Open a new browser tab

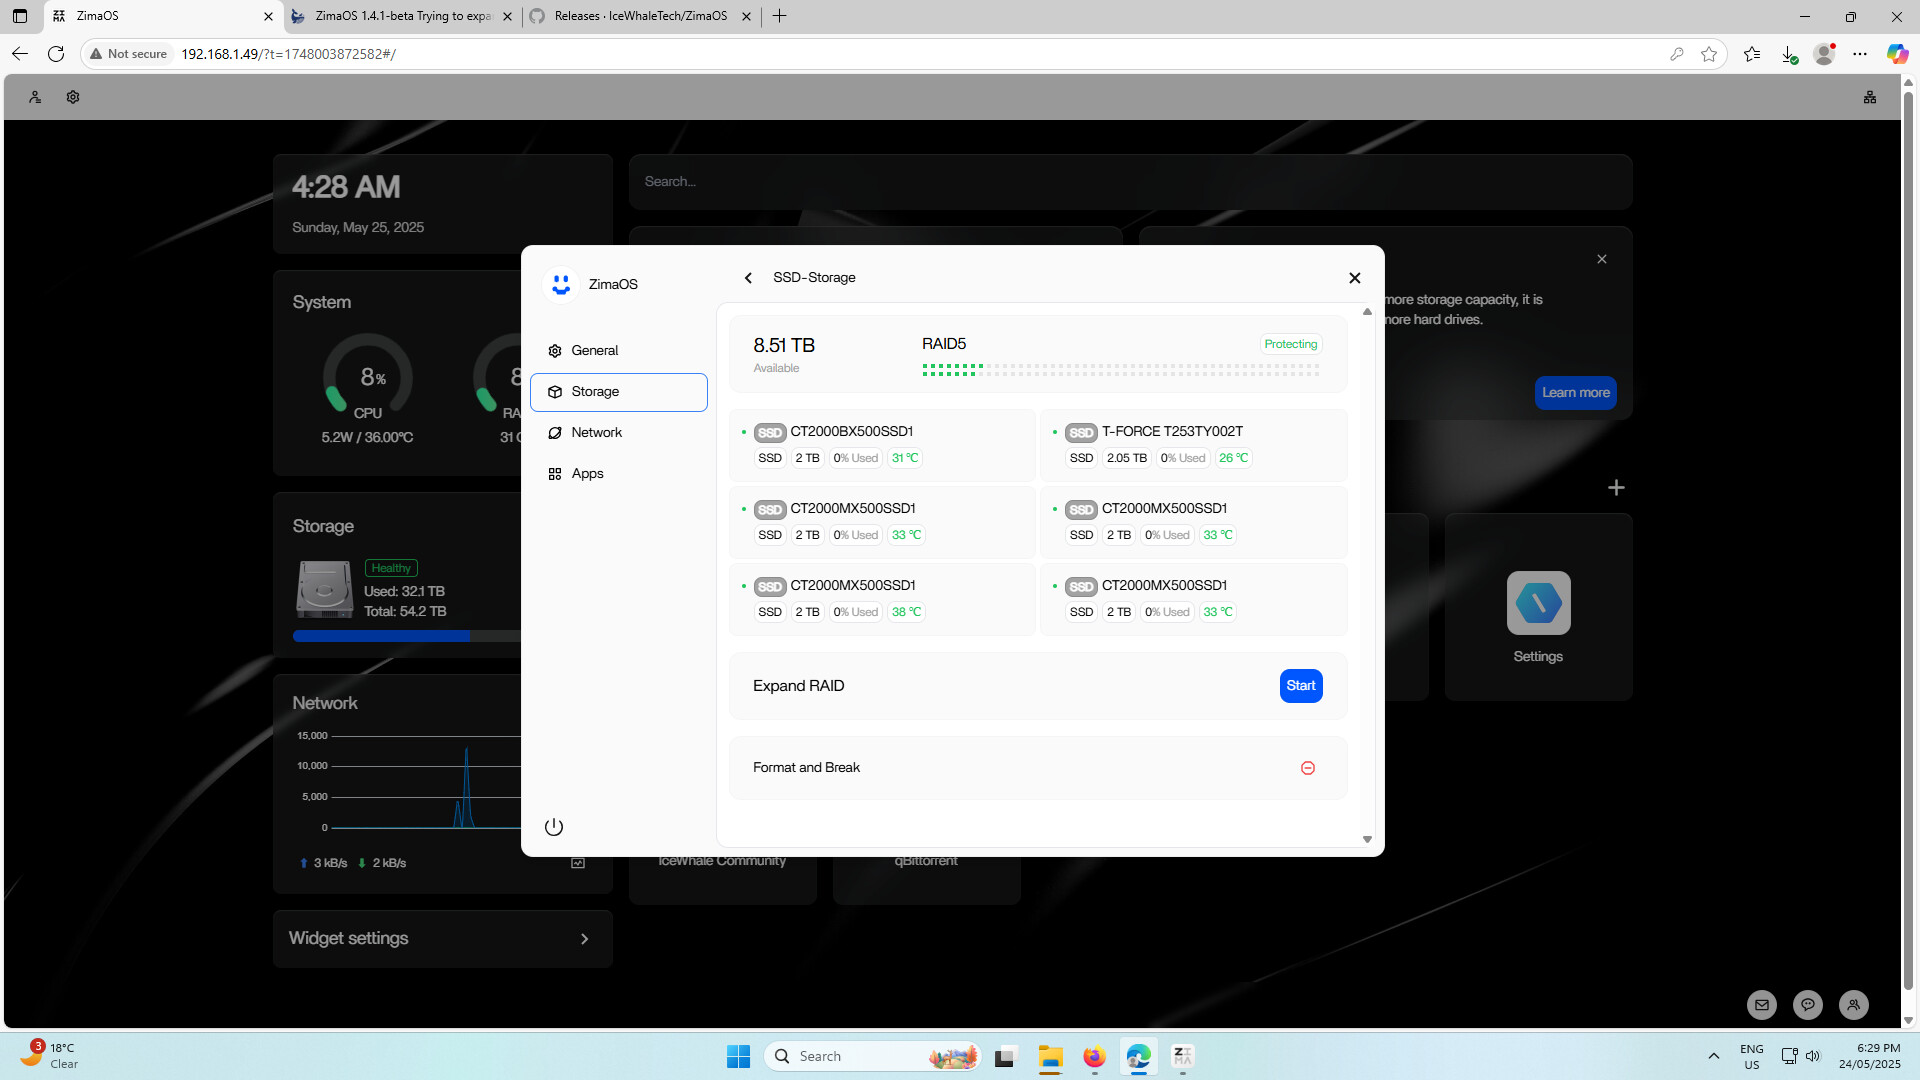[780, 16]
